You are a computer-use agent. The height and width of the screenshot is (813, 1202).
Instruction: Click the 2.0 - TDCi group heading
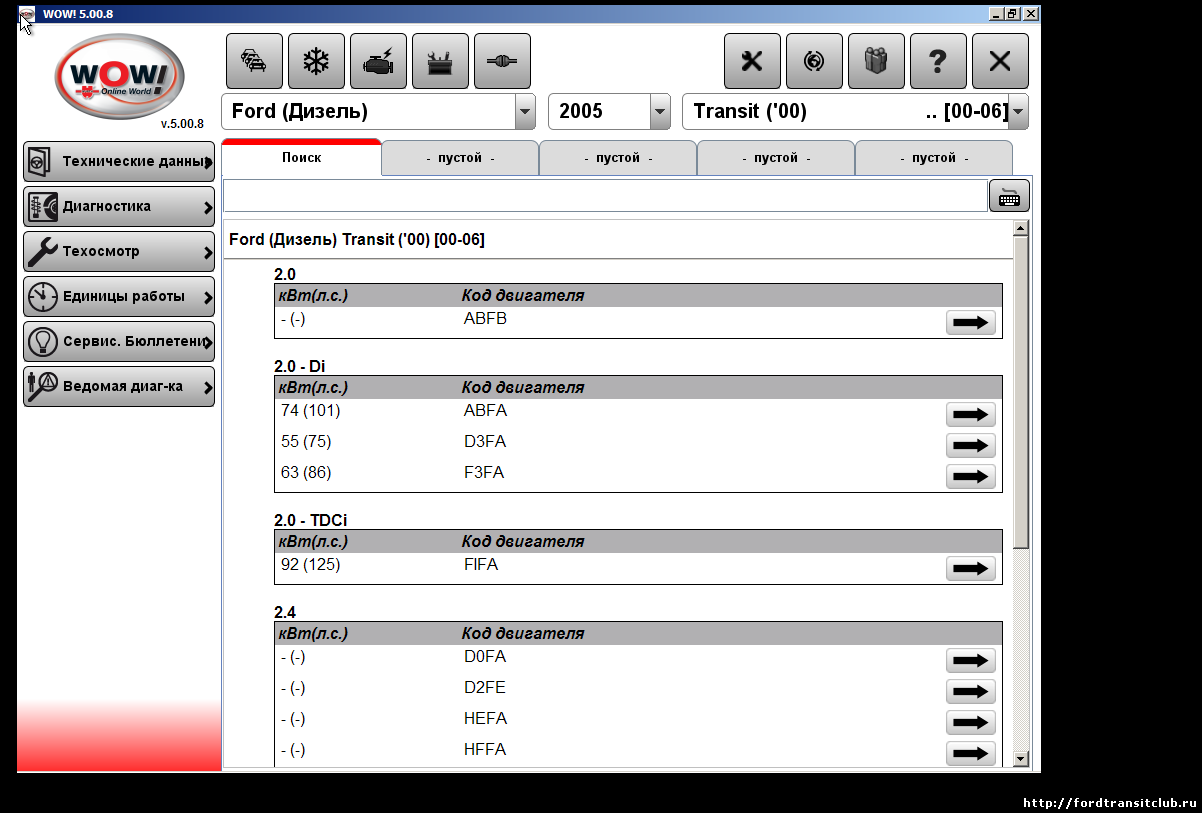311,520
